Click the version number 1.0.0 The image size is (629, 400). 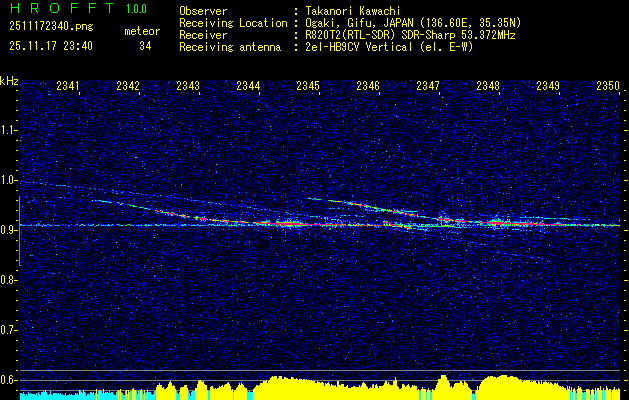point(136,9)
